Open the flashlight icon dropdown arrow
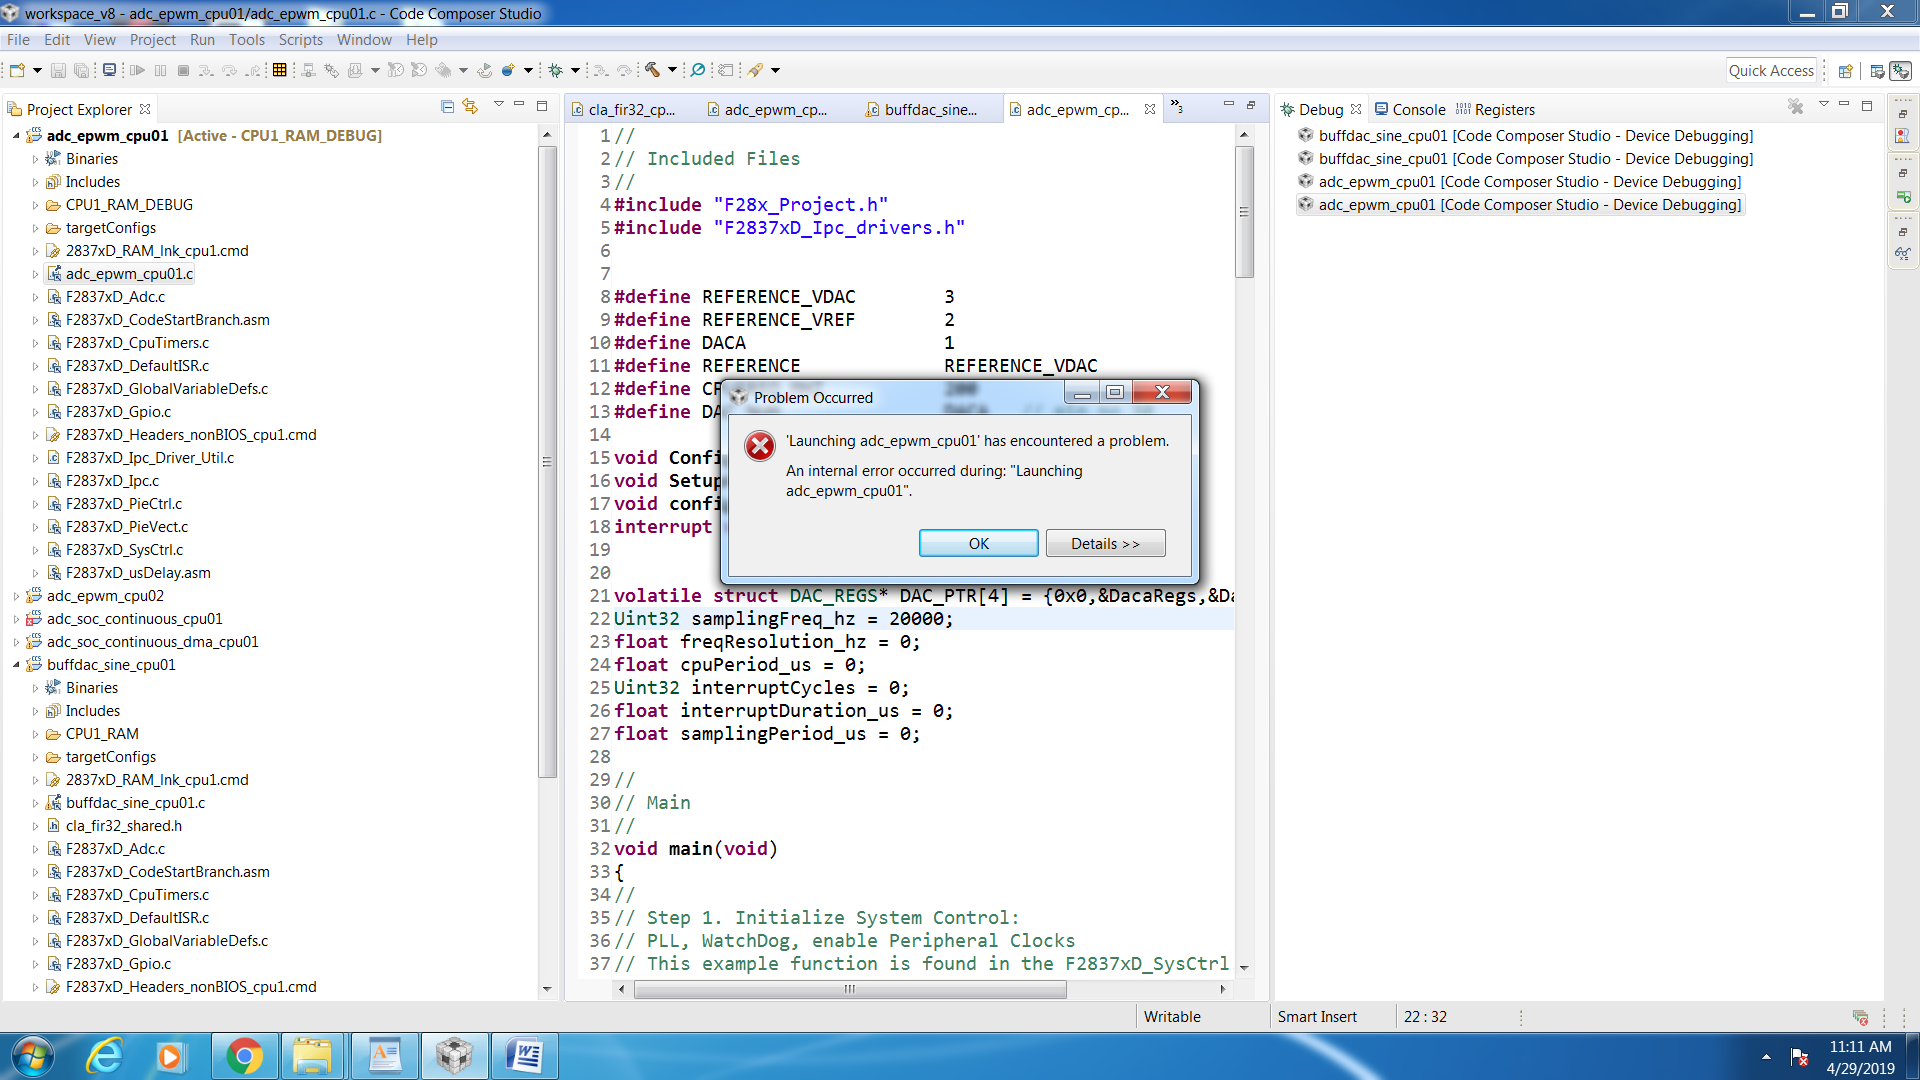 [775, 70]
